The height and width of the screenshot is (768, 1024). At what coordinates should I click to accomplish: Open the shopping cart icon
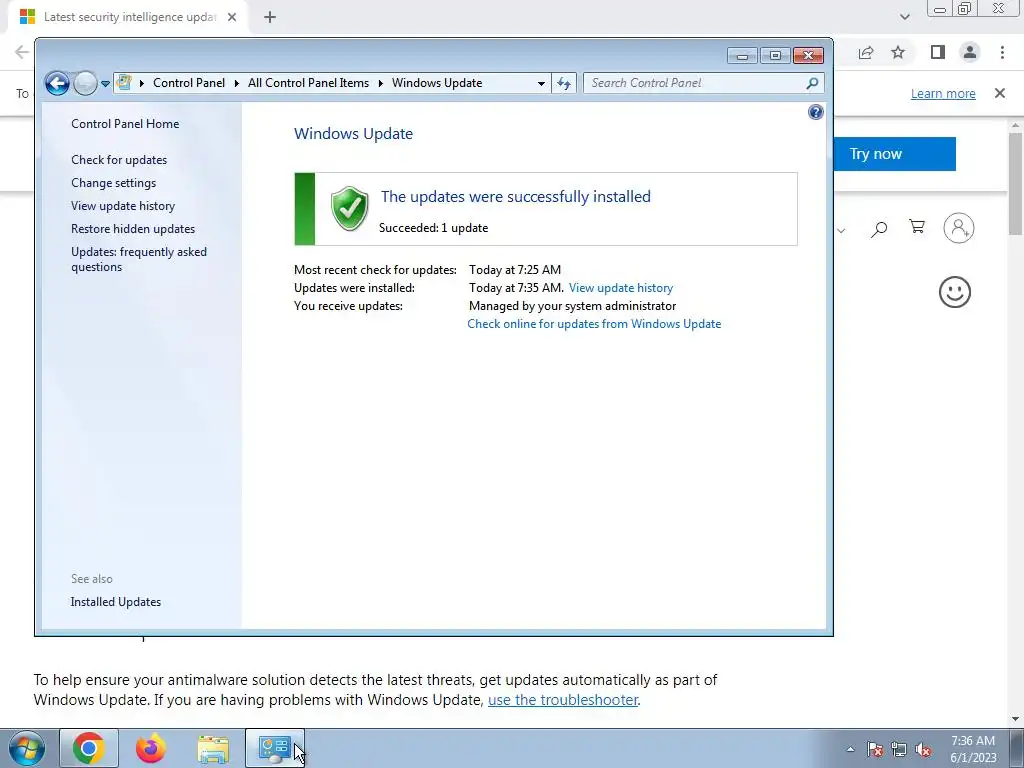coord(917,227)
